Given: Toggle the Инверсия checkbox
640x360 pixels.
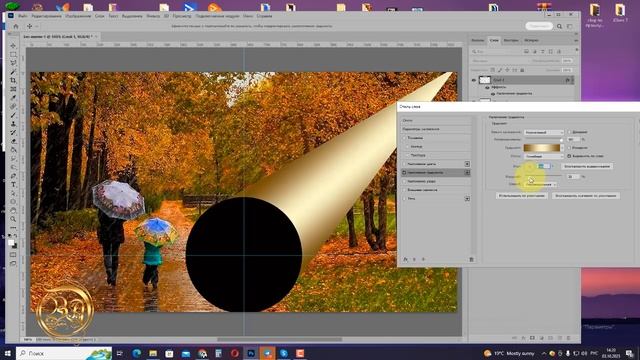Looking at the screenshot, I should (569, 148).
